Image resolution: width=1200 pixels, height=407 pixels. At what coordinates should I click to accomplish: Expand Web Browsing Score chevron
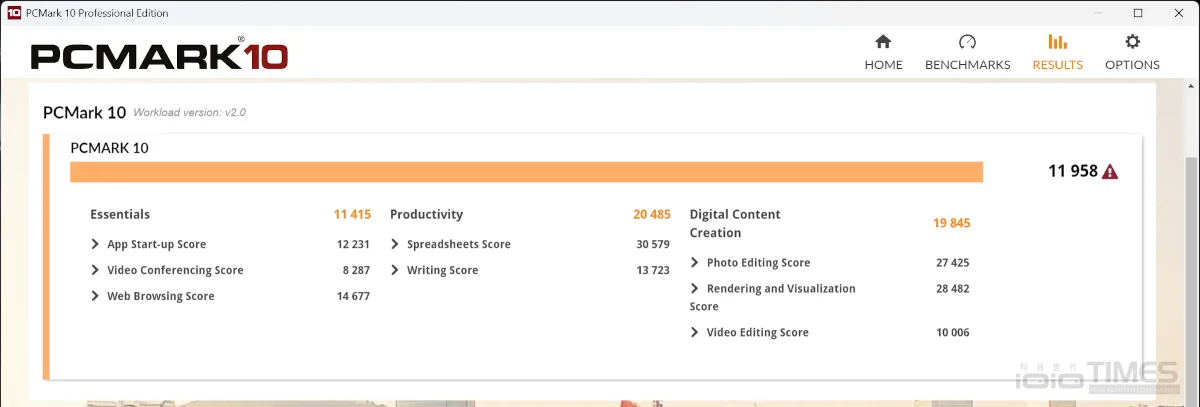click(x=95, y=296)
